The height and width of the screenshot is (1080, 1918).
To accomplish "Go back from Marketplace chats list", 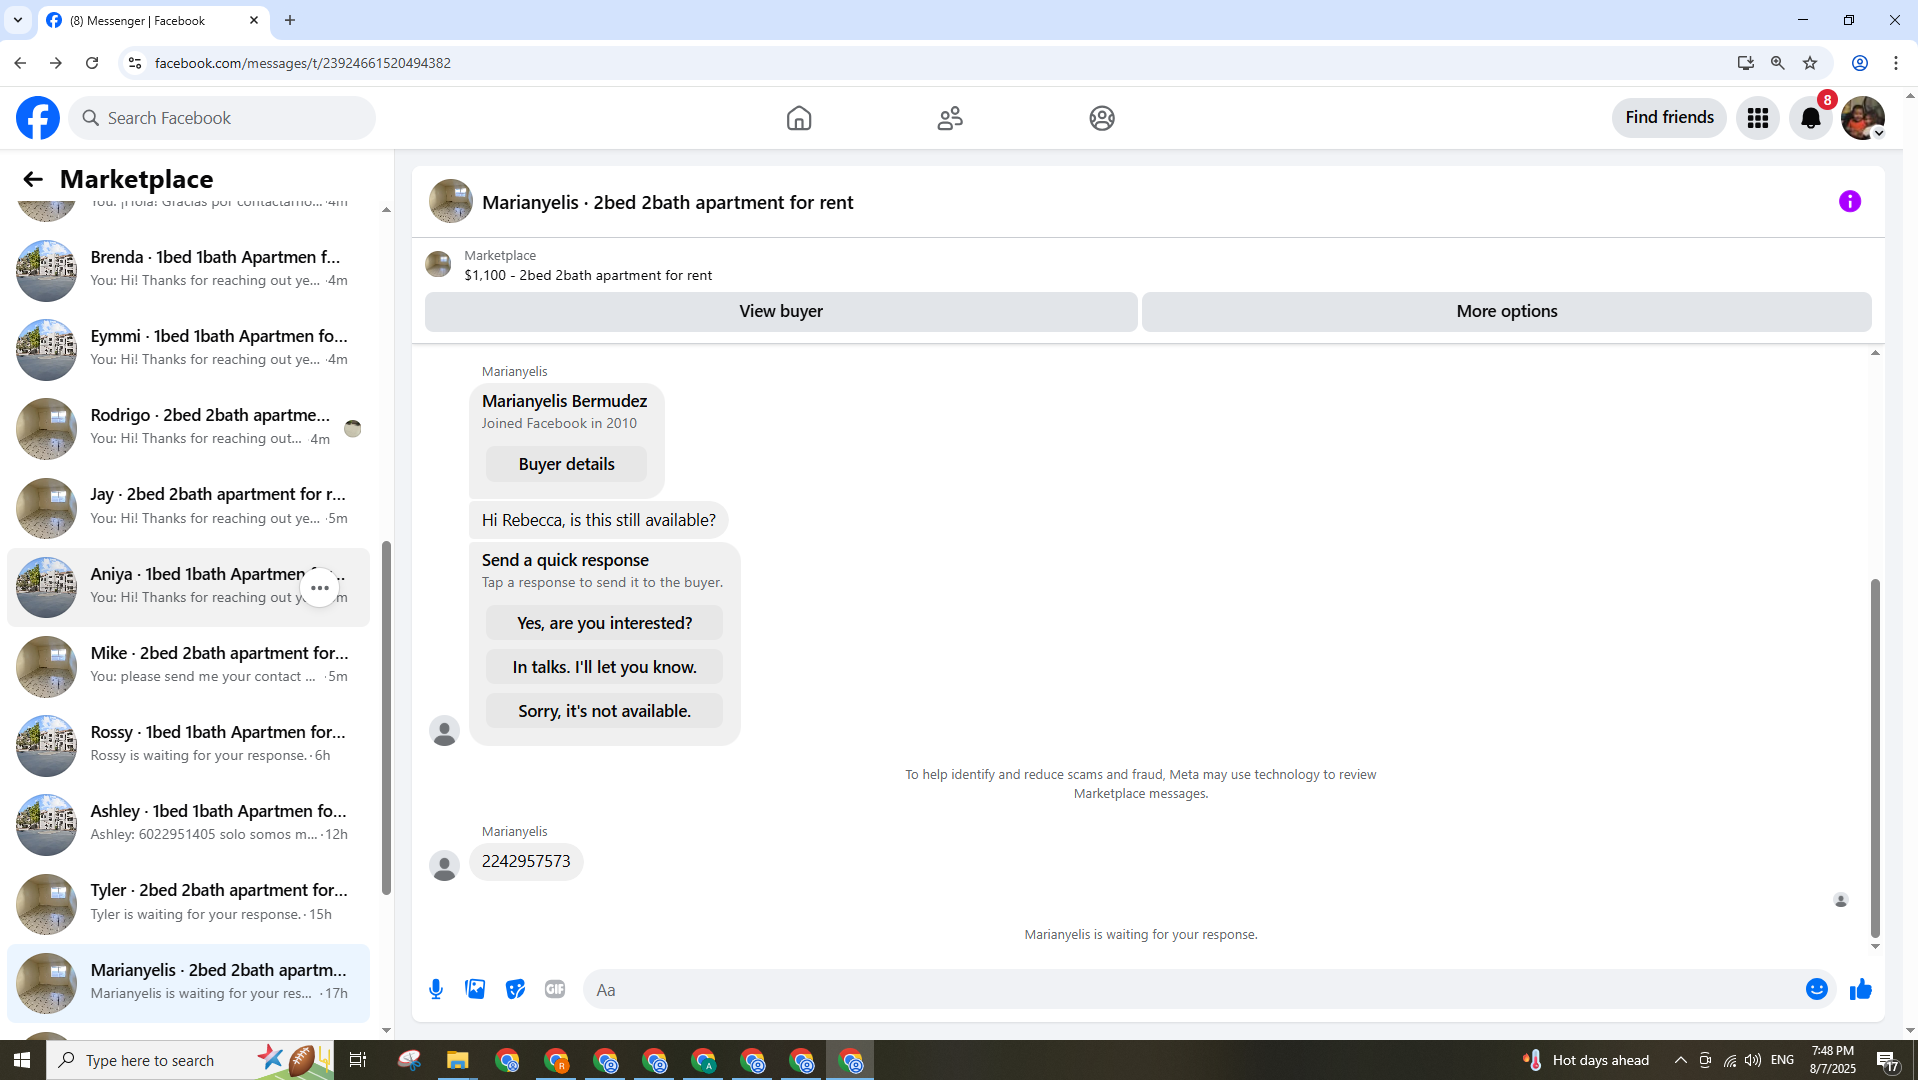I will click(x=33, y=179).
